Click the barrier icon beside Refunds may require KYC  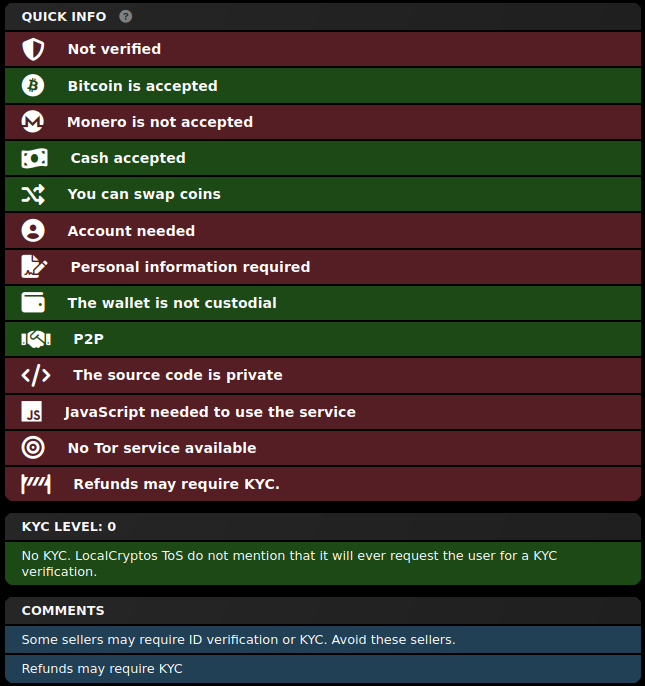coord(36,484)
